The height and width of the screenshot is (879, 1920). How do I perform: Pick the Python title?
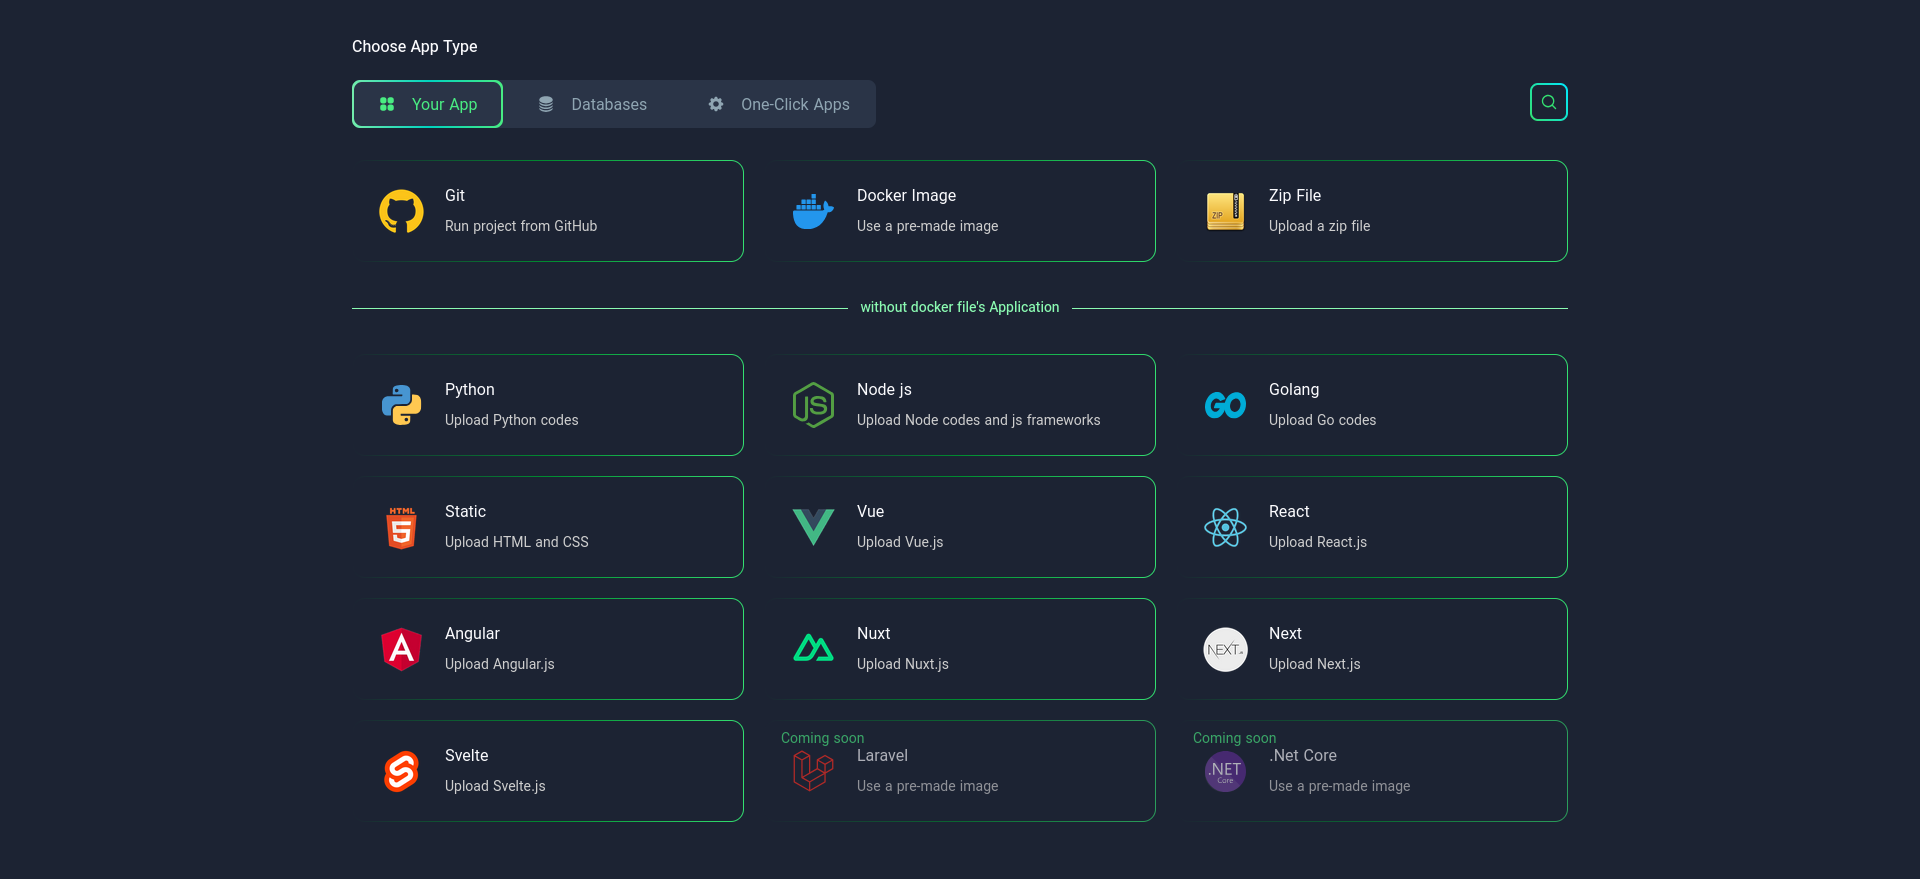pyautogui.click(x=470, y=390)
